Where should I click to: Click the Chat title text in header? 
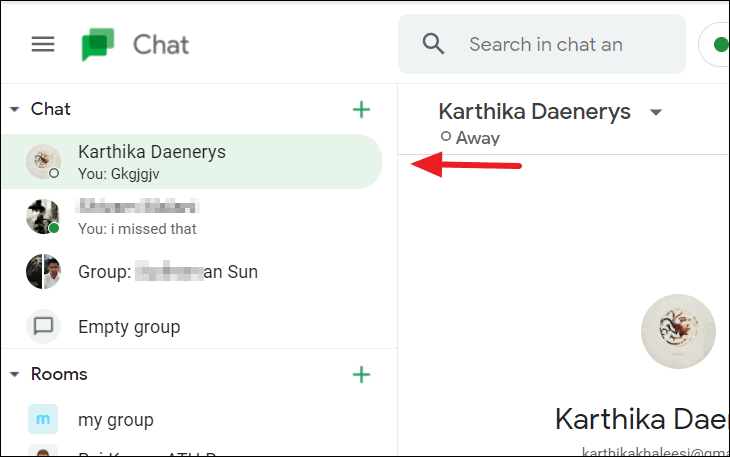(161, 45)
